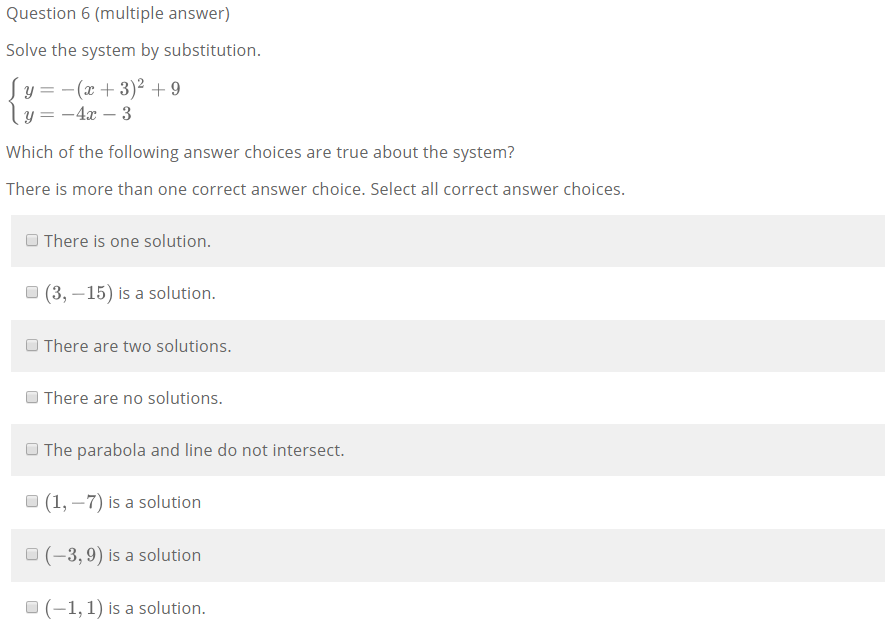Click the 'Question 6 (multiple answer)' heading
The image size is (891, 624).
click(118, 13)
